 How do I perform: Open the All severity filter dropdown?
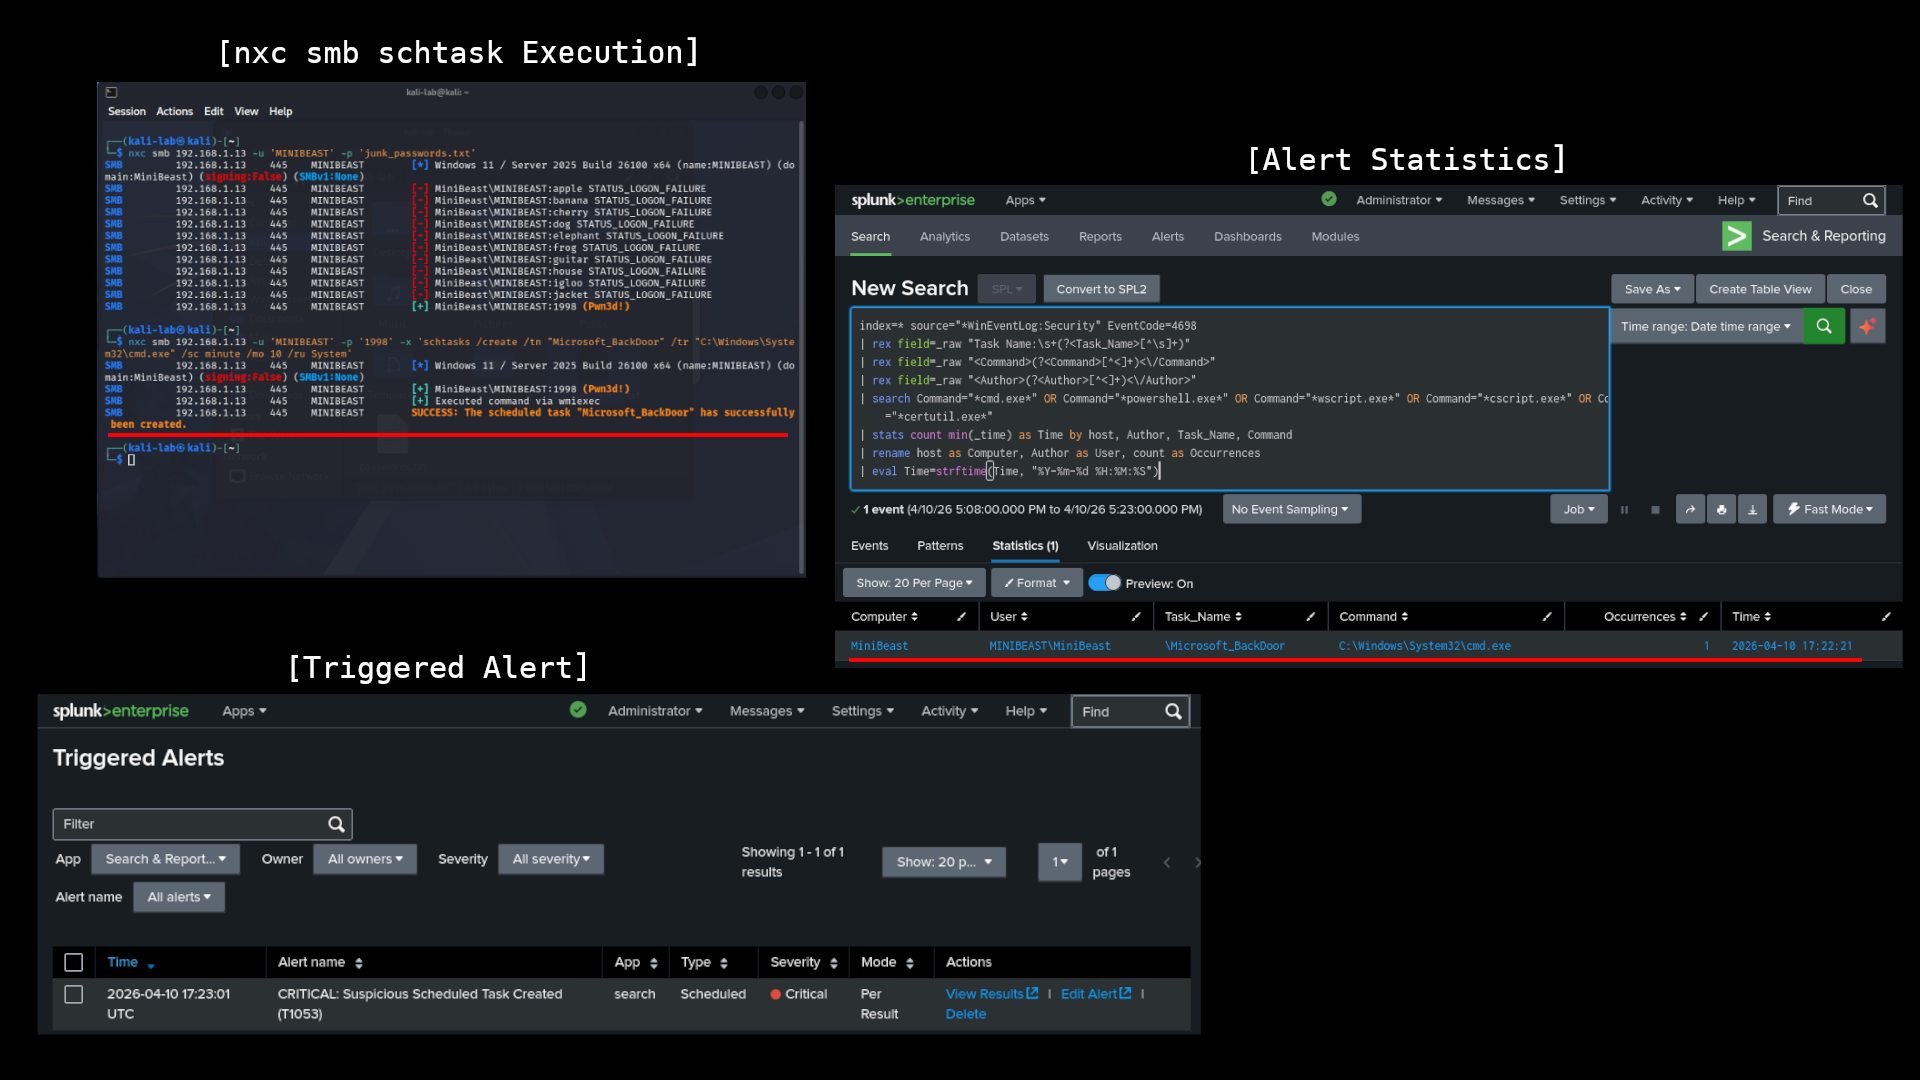point(551,859)
